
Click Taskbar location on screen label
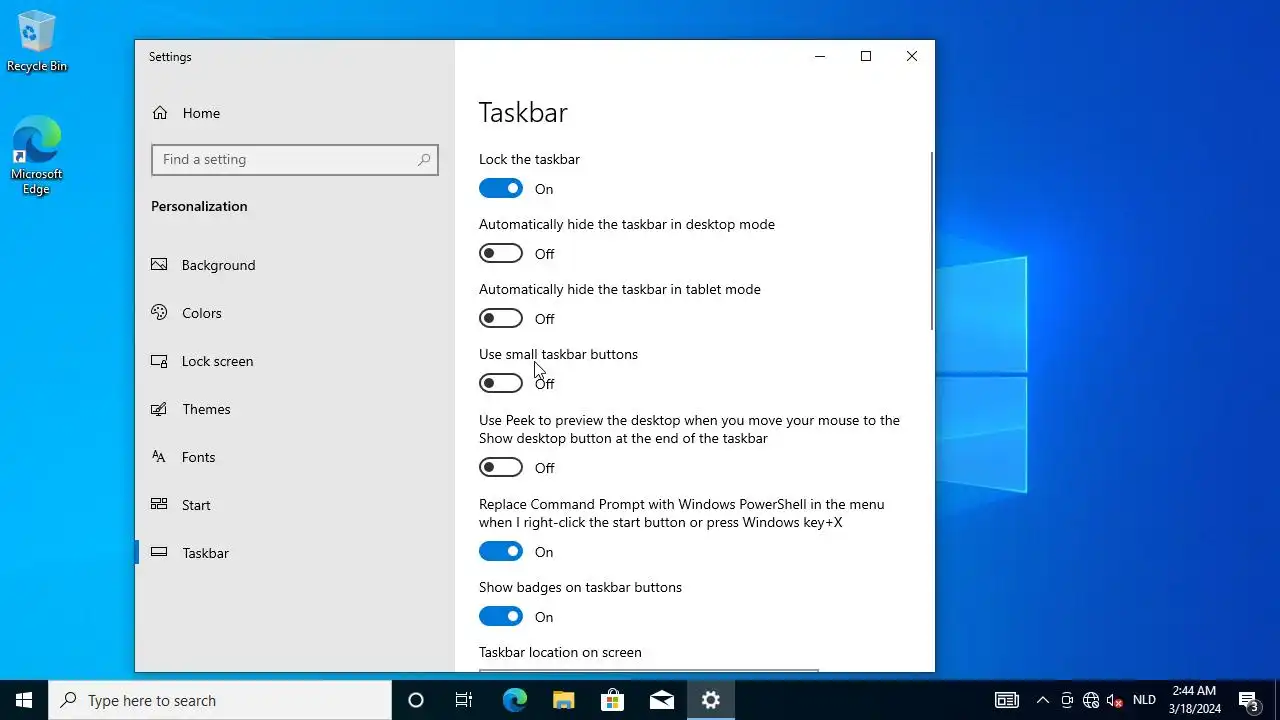click(x=560, y=652)
